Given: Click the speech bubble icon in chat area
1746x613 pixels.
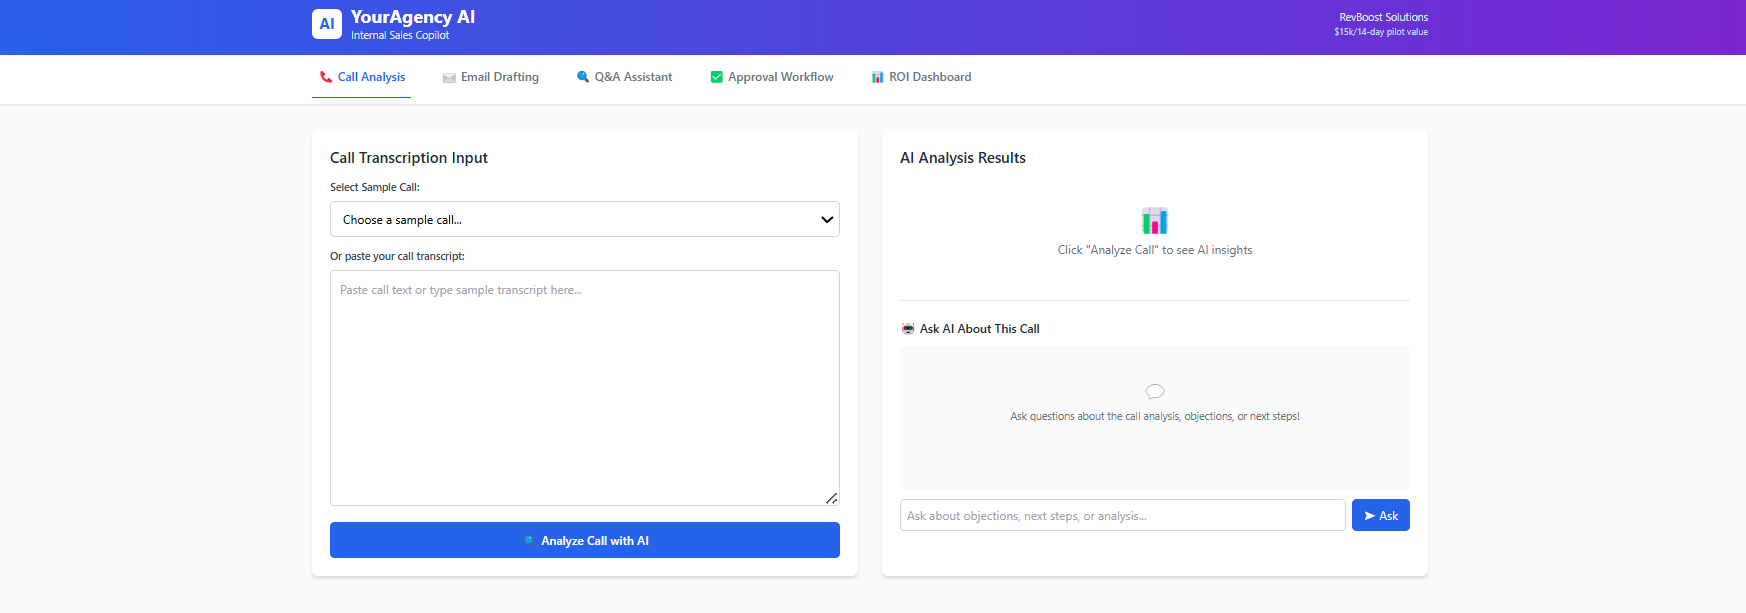Looking at the screenshot, I should 1154,391.
